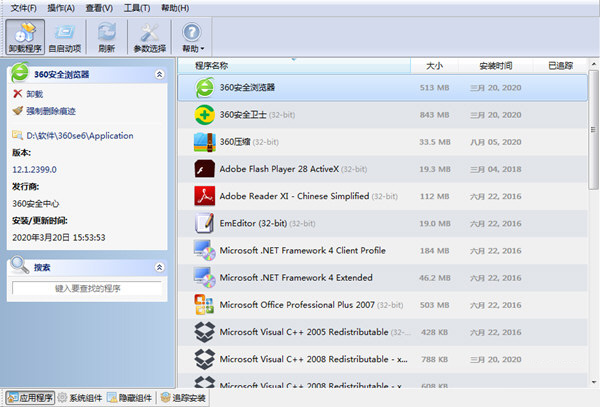Switch to the 系统组件 tab
600x407 pixels.
tap(79, 398)
